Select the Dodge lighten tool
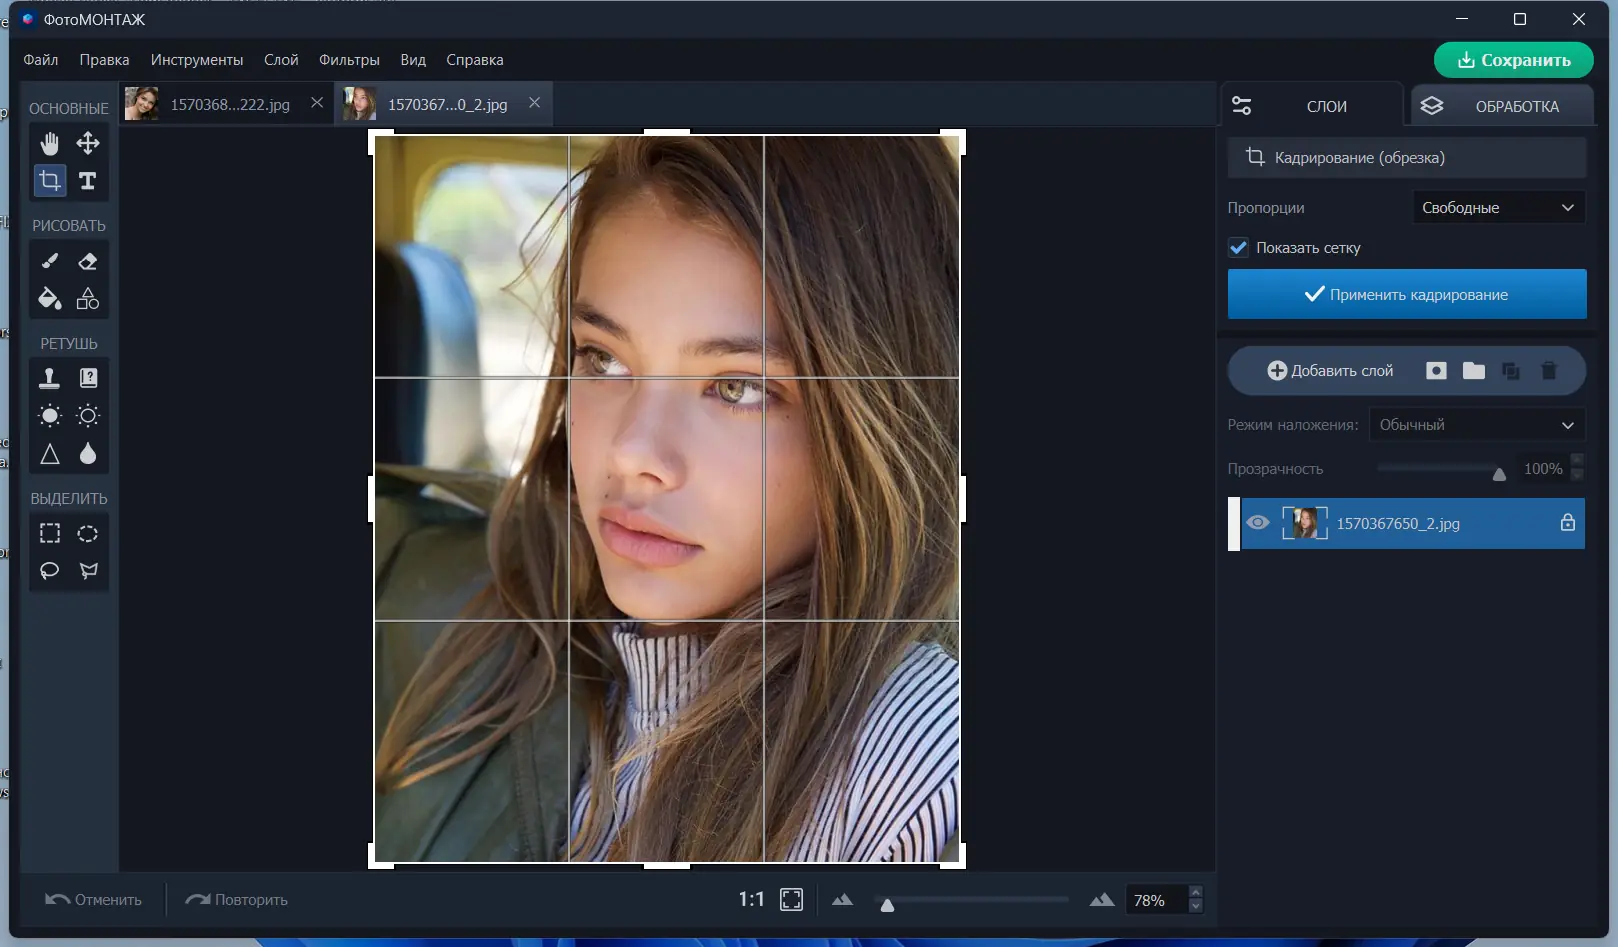 (49, 416)
